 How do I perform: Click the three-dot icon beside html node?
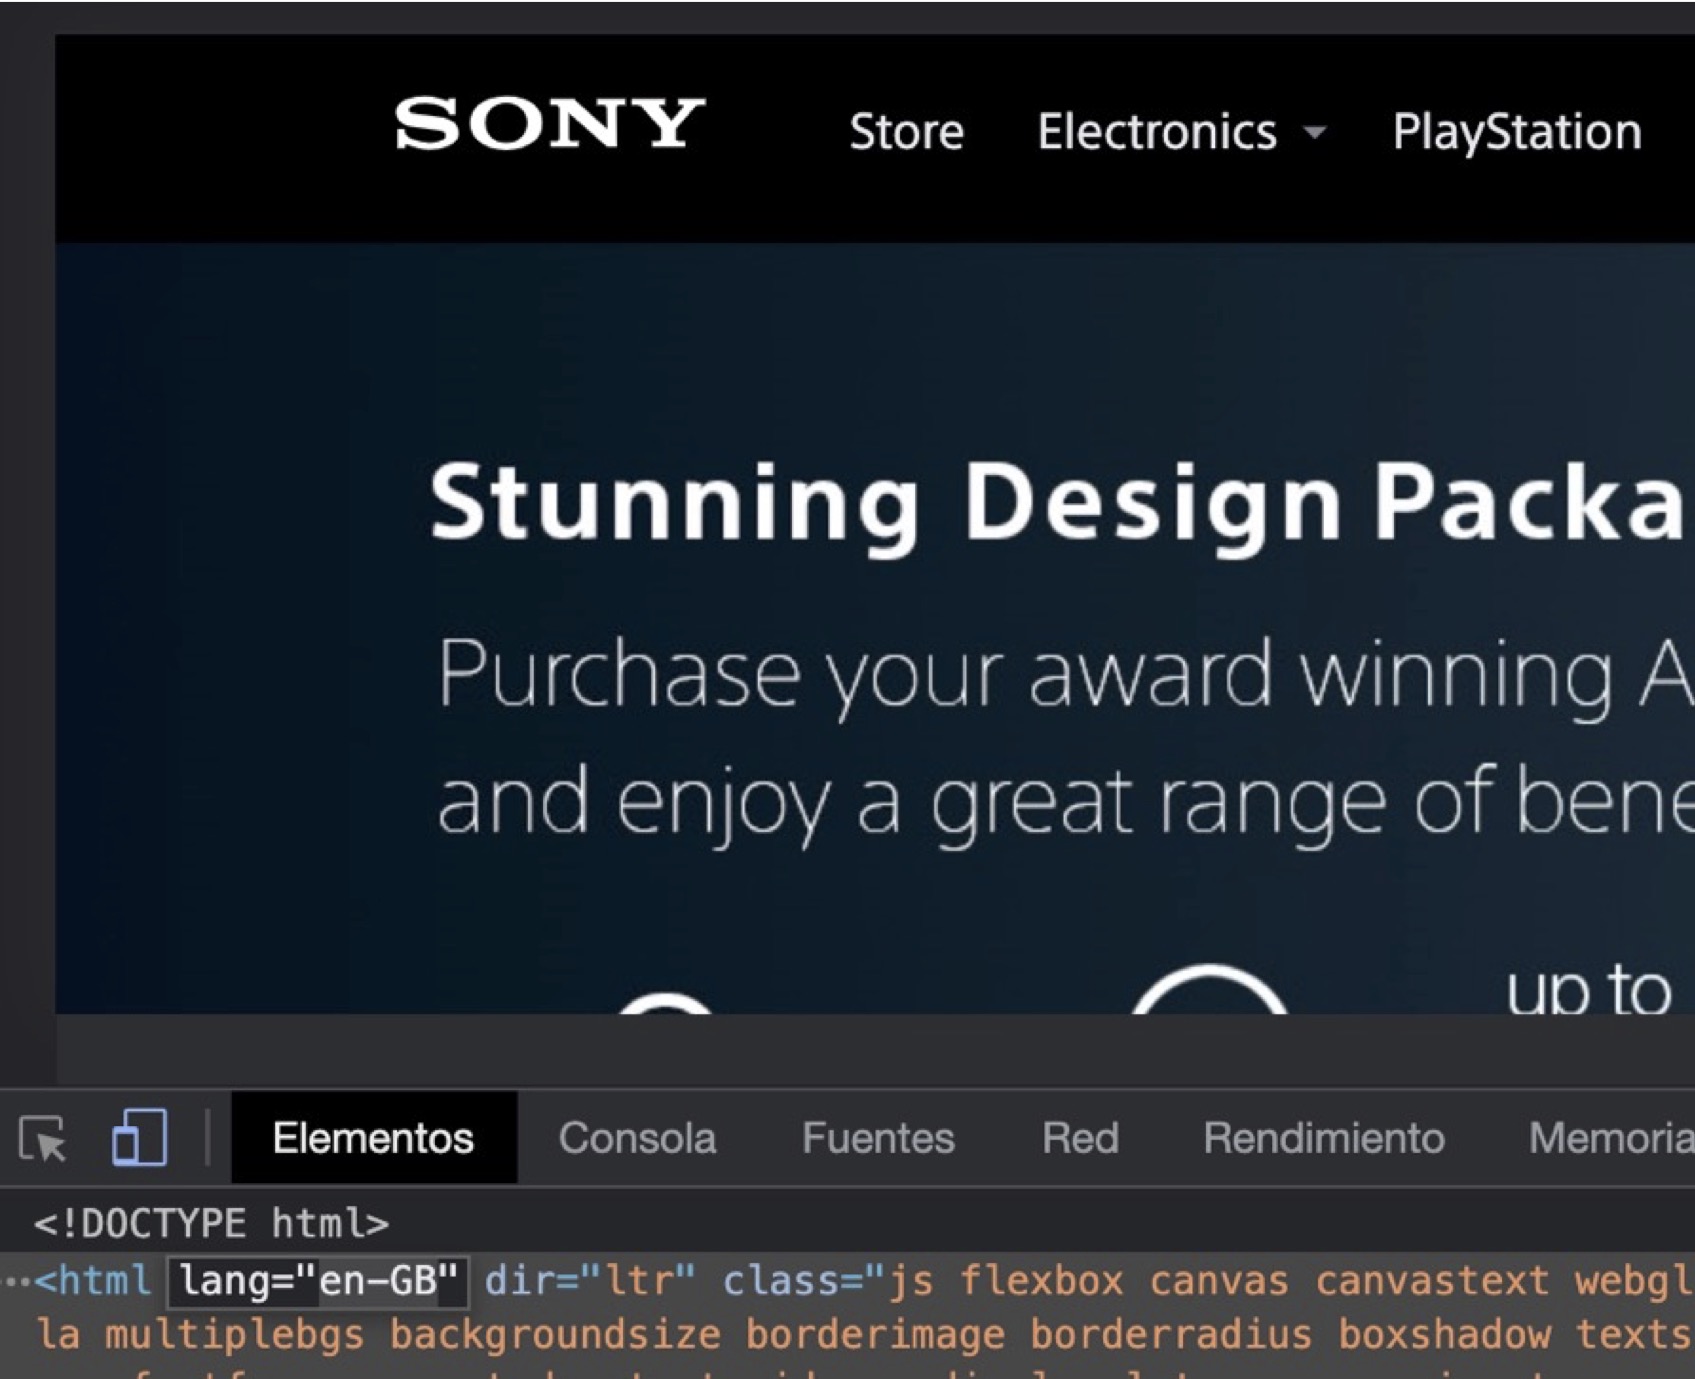(17, 1282)
